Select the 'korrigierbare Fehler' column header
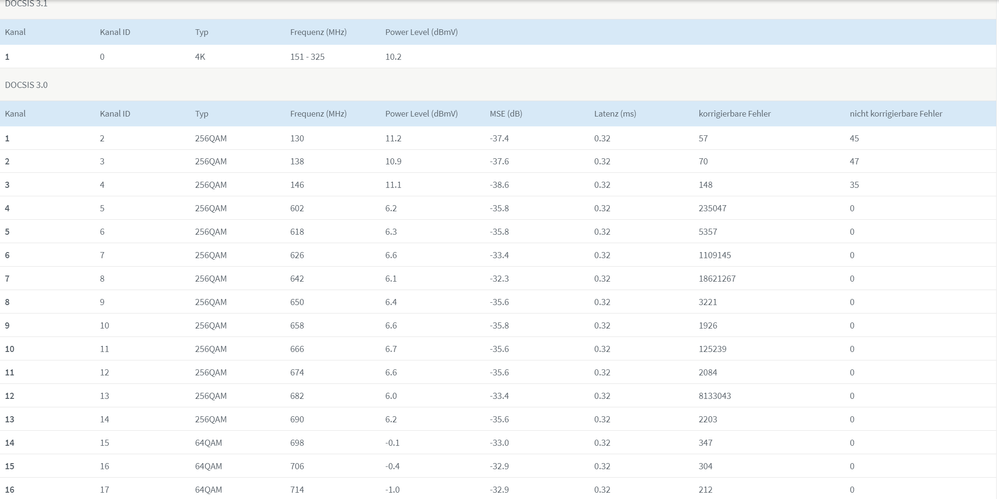The height and width of the screenshot is (499, 999). click(x=734, y=114)
